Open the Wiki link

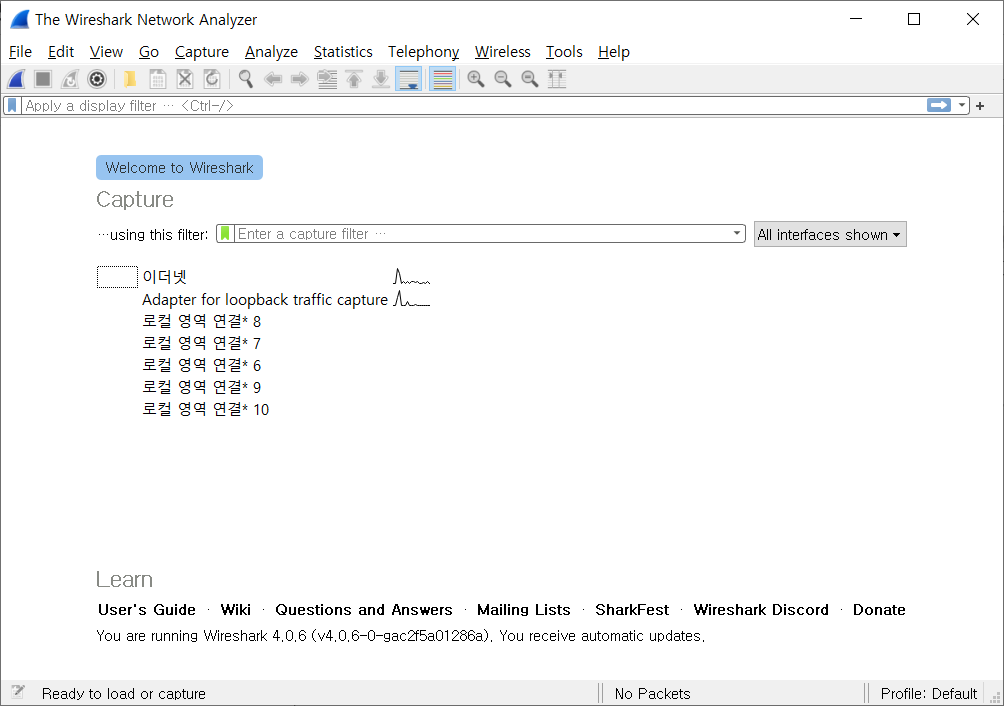(x=236, y=610)
